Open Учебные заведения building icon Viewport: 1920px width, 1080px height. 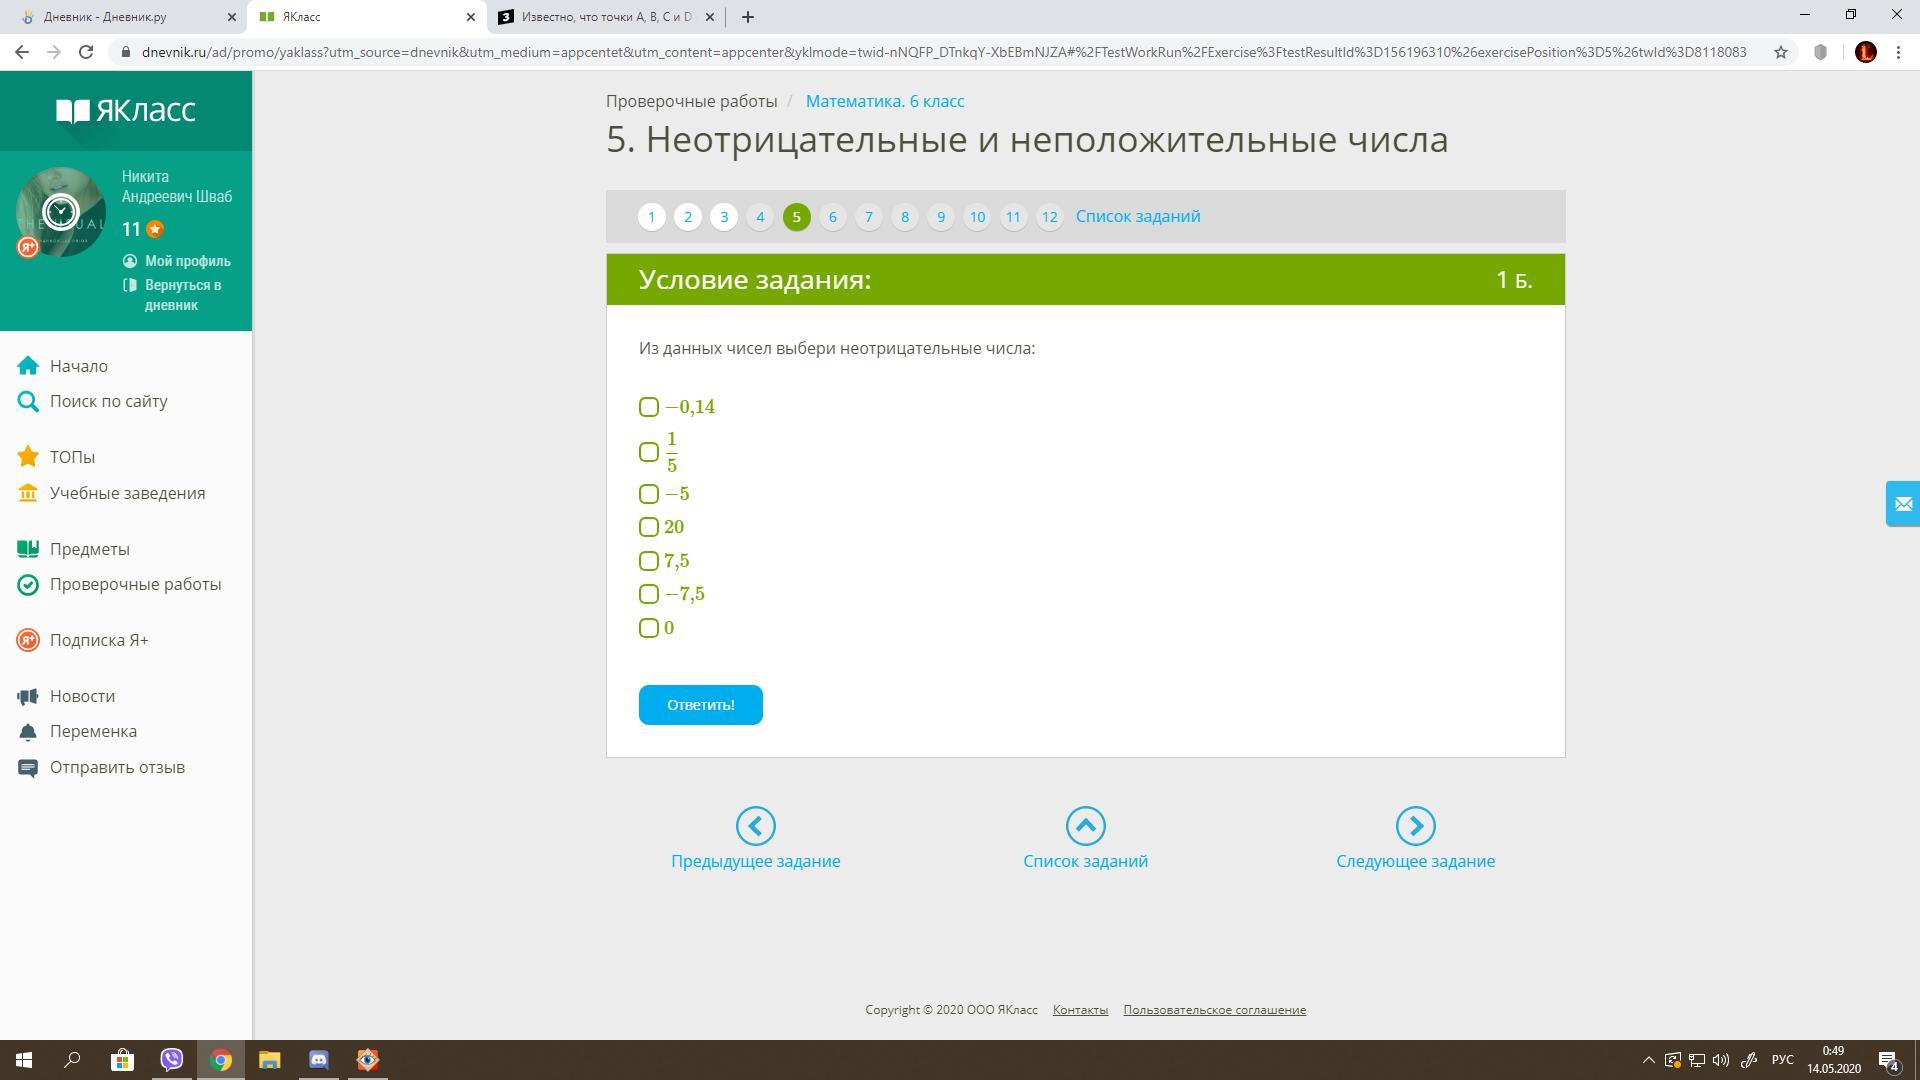[28, 493]
